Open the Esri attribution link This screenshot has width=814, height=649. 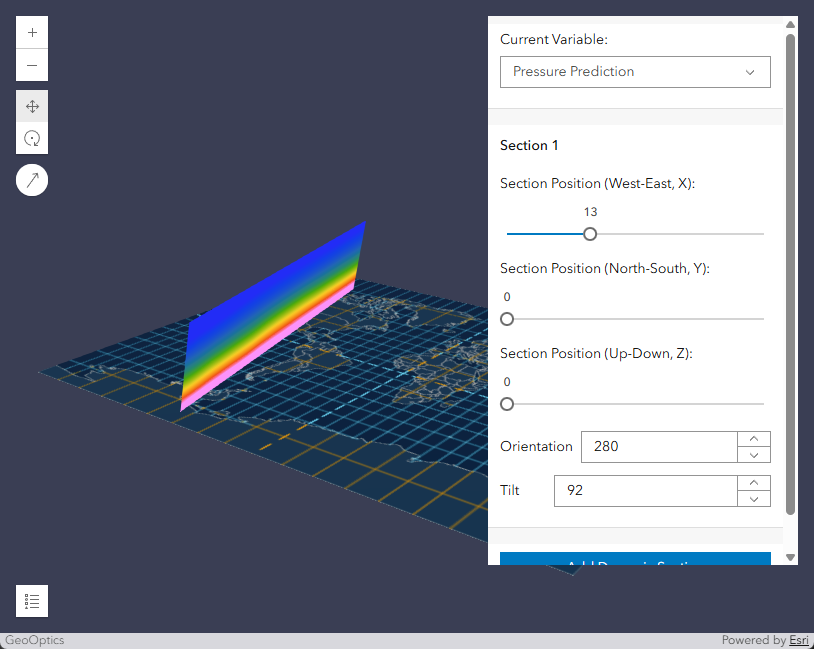[798, 640]
